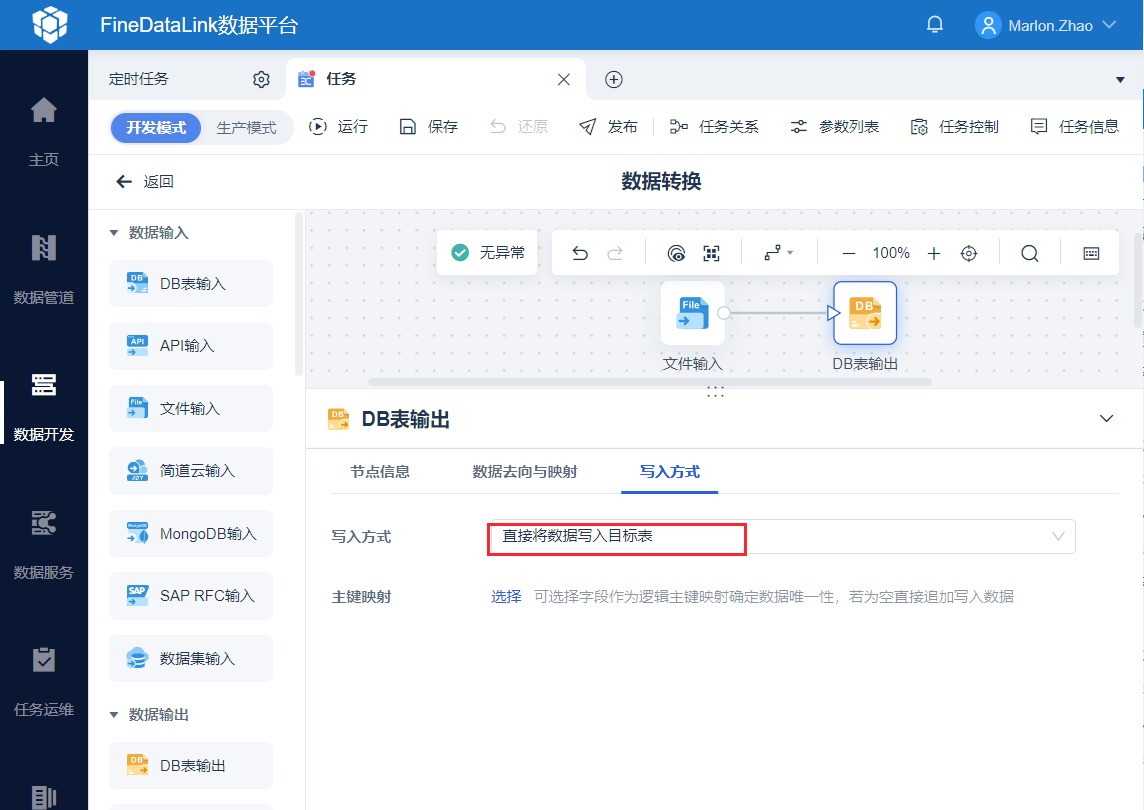Redo the canvas action

[x=615, y=253]
